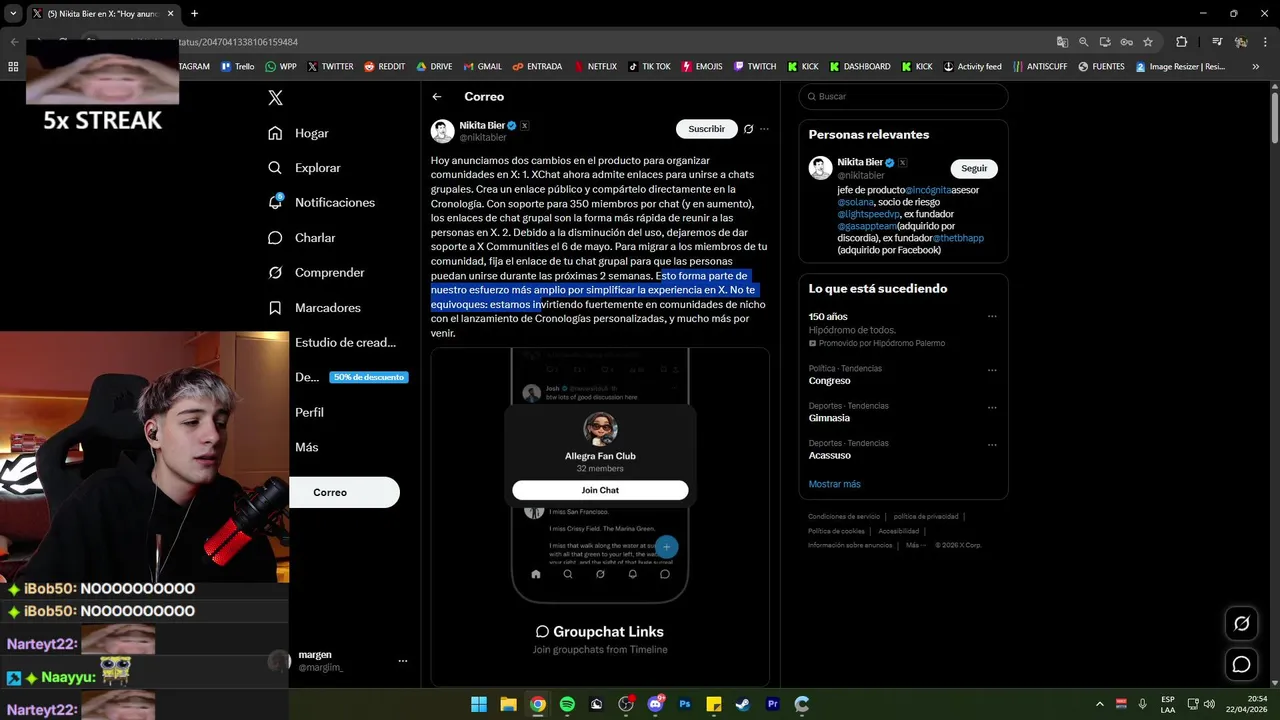Show more bookmarks with the chevron
The image size is (1280, 720).
1255,67
